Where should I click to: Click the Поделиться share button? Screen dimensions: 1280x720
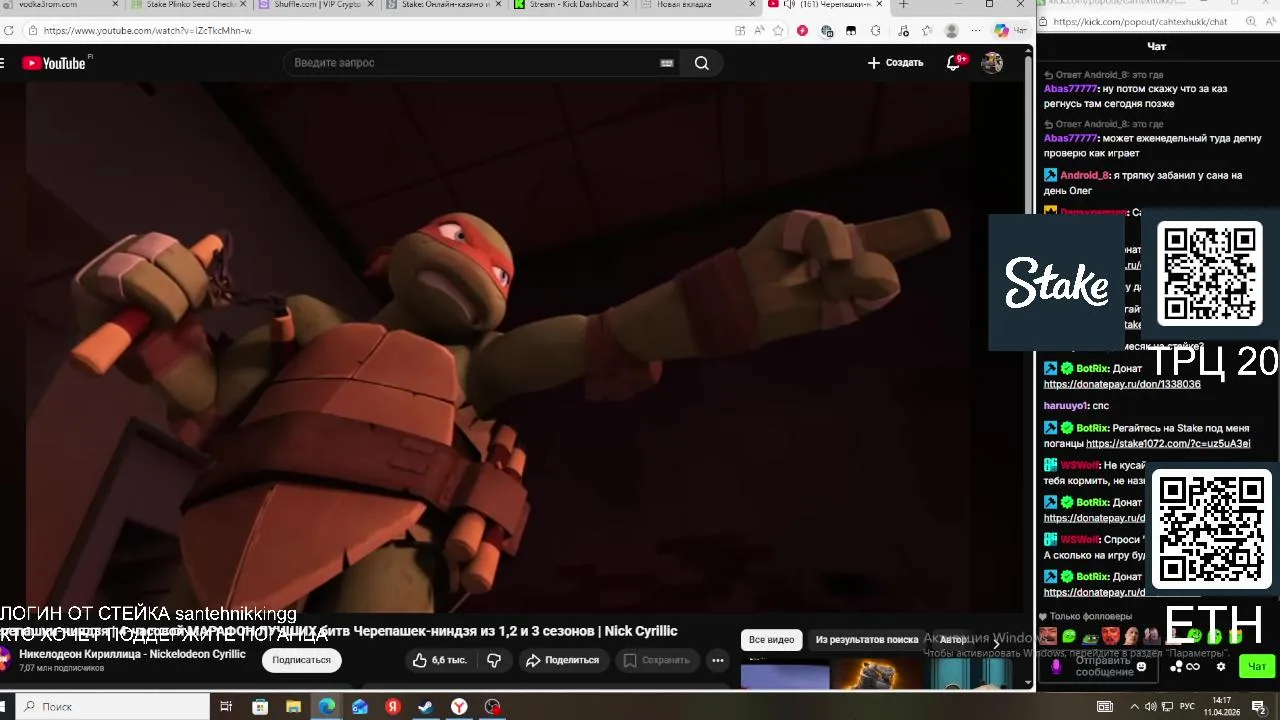562,660
